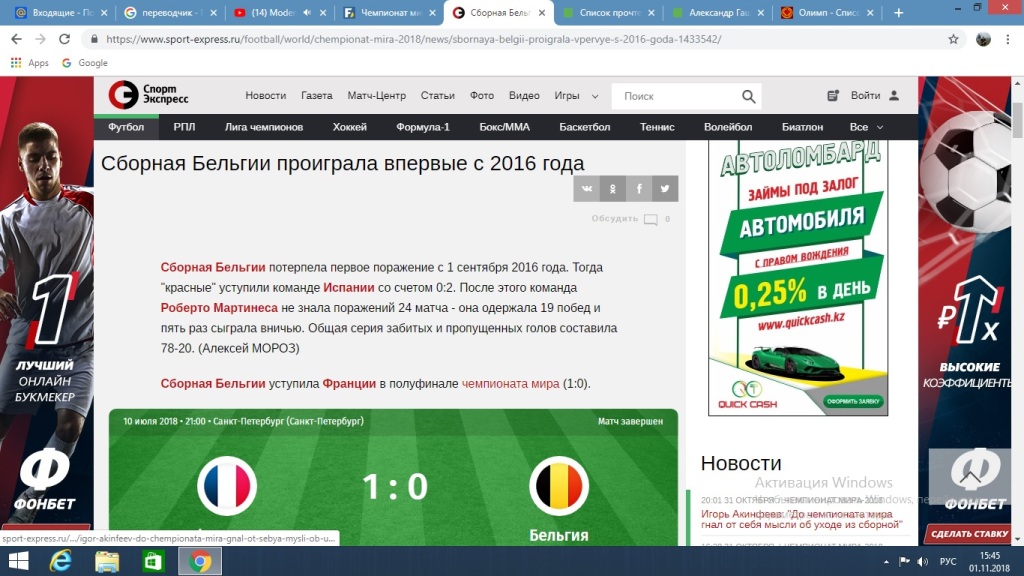The image size is (1024, 576).
Task: Open a new browser tab
Action: click(899, 12)
